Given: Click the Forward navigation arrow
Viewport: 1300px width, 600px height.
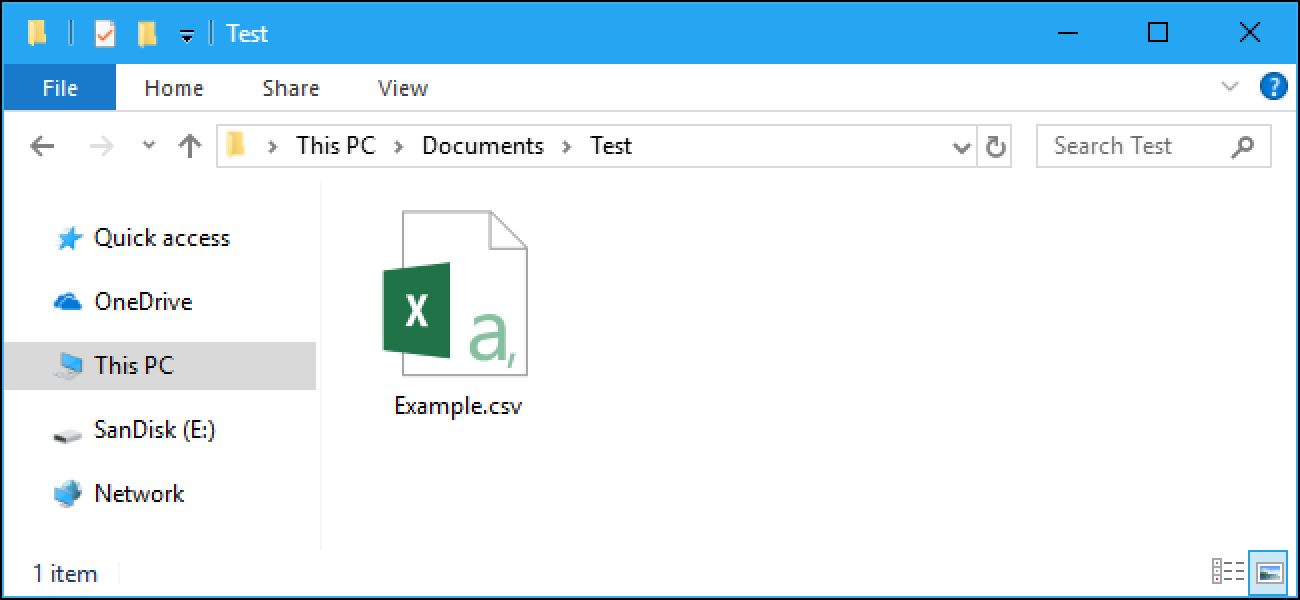Looking at the screenshot, I should pos(102,147).
